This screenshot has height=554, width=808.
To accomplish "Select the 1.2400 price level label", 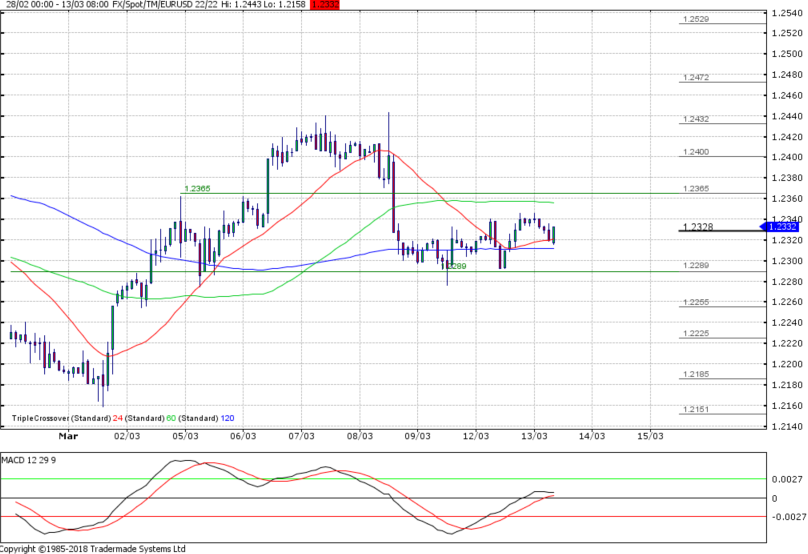I will pos(695,152).
